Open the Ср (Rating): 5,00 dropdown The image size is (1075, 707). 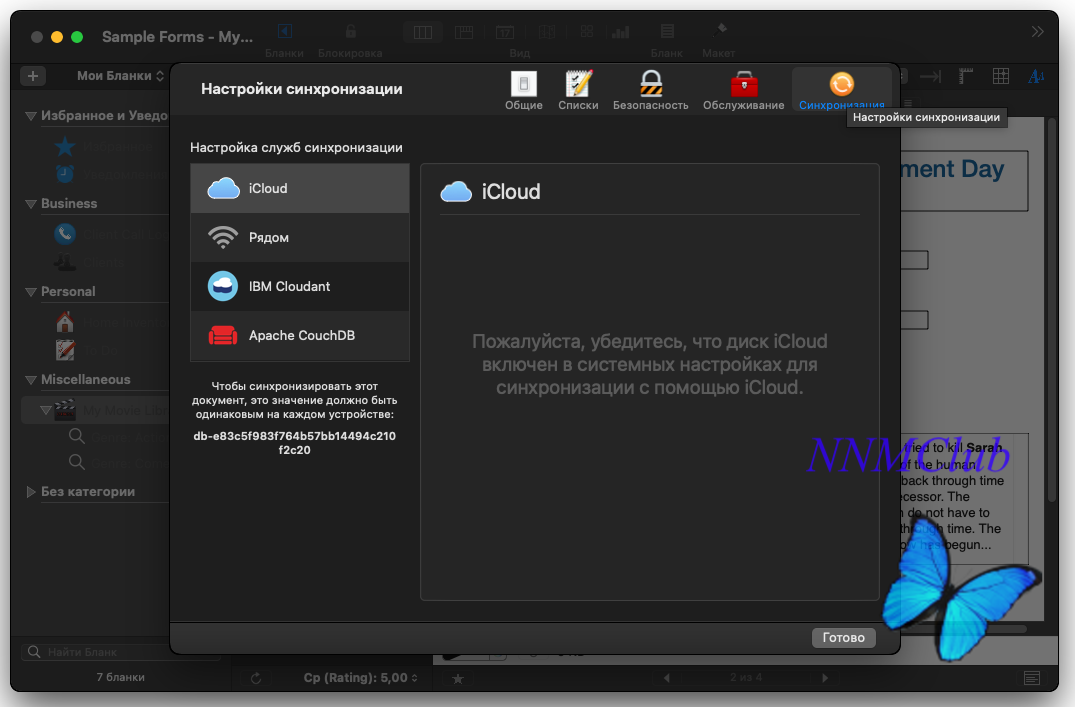(x=361, y=678)
